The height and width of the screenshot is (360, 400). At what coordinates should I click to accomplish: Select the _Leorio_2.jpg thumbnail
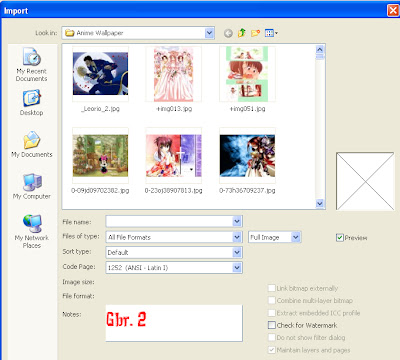100,74
